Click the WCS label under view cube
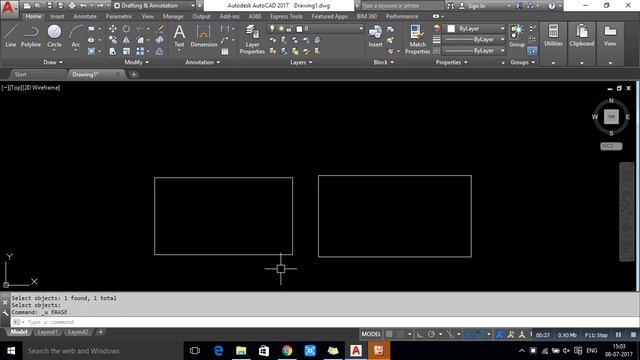The width and height of the screenshot is (640, 360). pos(611,146)
